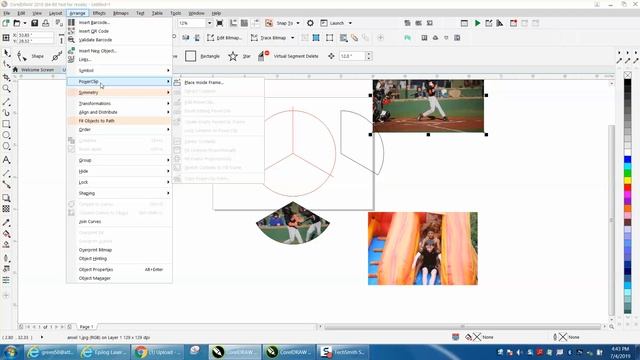Click the Save disk icon in the standard toolbar
Image resolution: width=640 pixels, height=360 pixels.
pyautogui.click(x=35, y=23)
